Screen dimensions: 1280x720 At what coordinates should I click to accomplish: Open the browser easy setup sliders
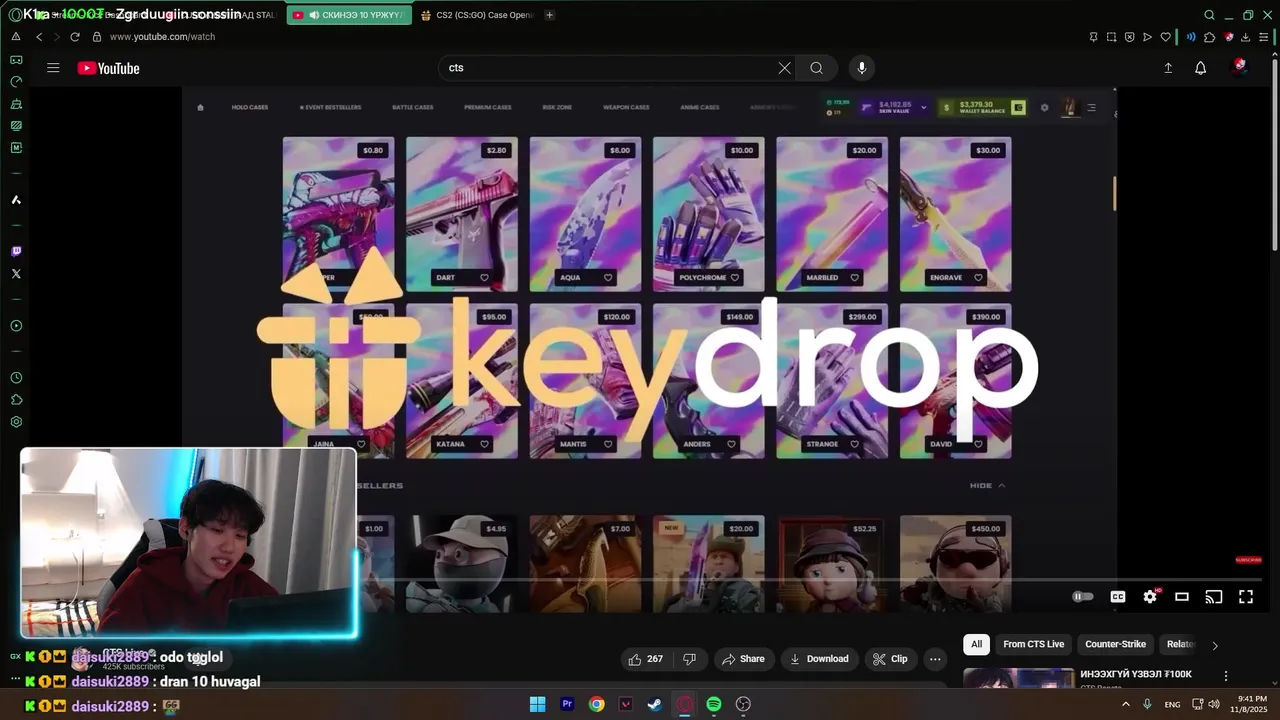coord(1265,37)
